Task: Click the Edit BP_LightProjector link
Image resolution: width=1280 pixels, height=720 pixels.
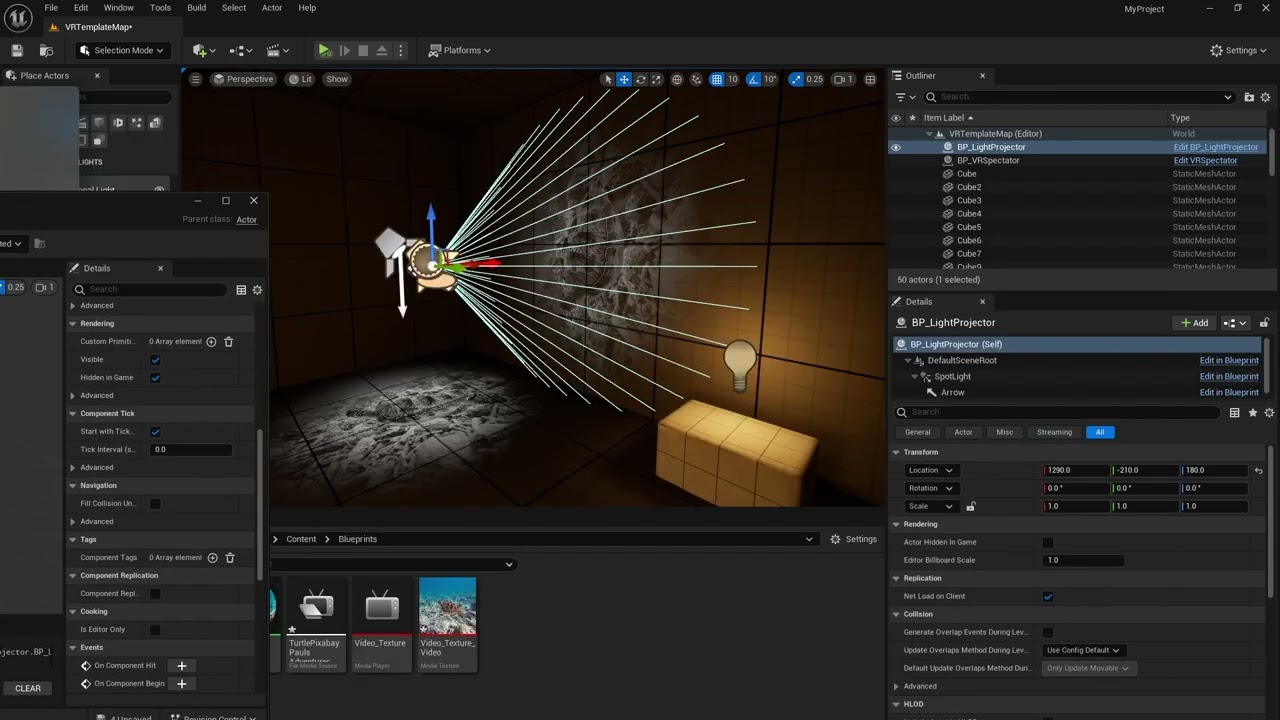Action: 1215,147
